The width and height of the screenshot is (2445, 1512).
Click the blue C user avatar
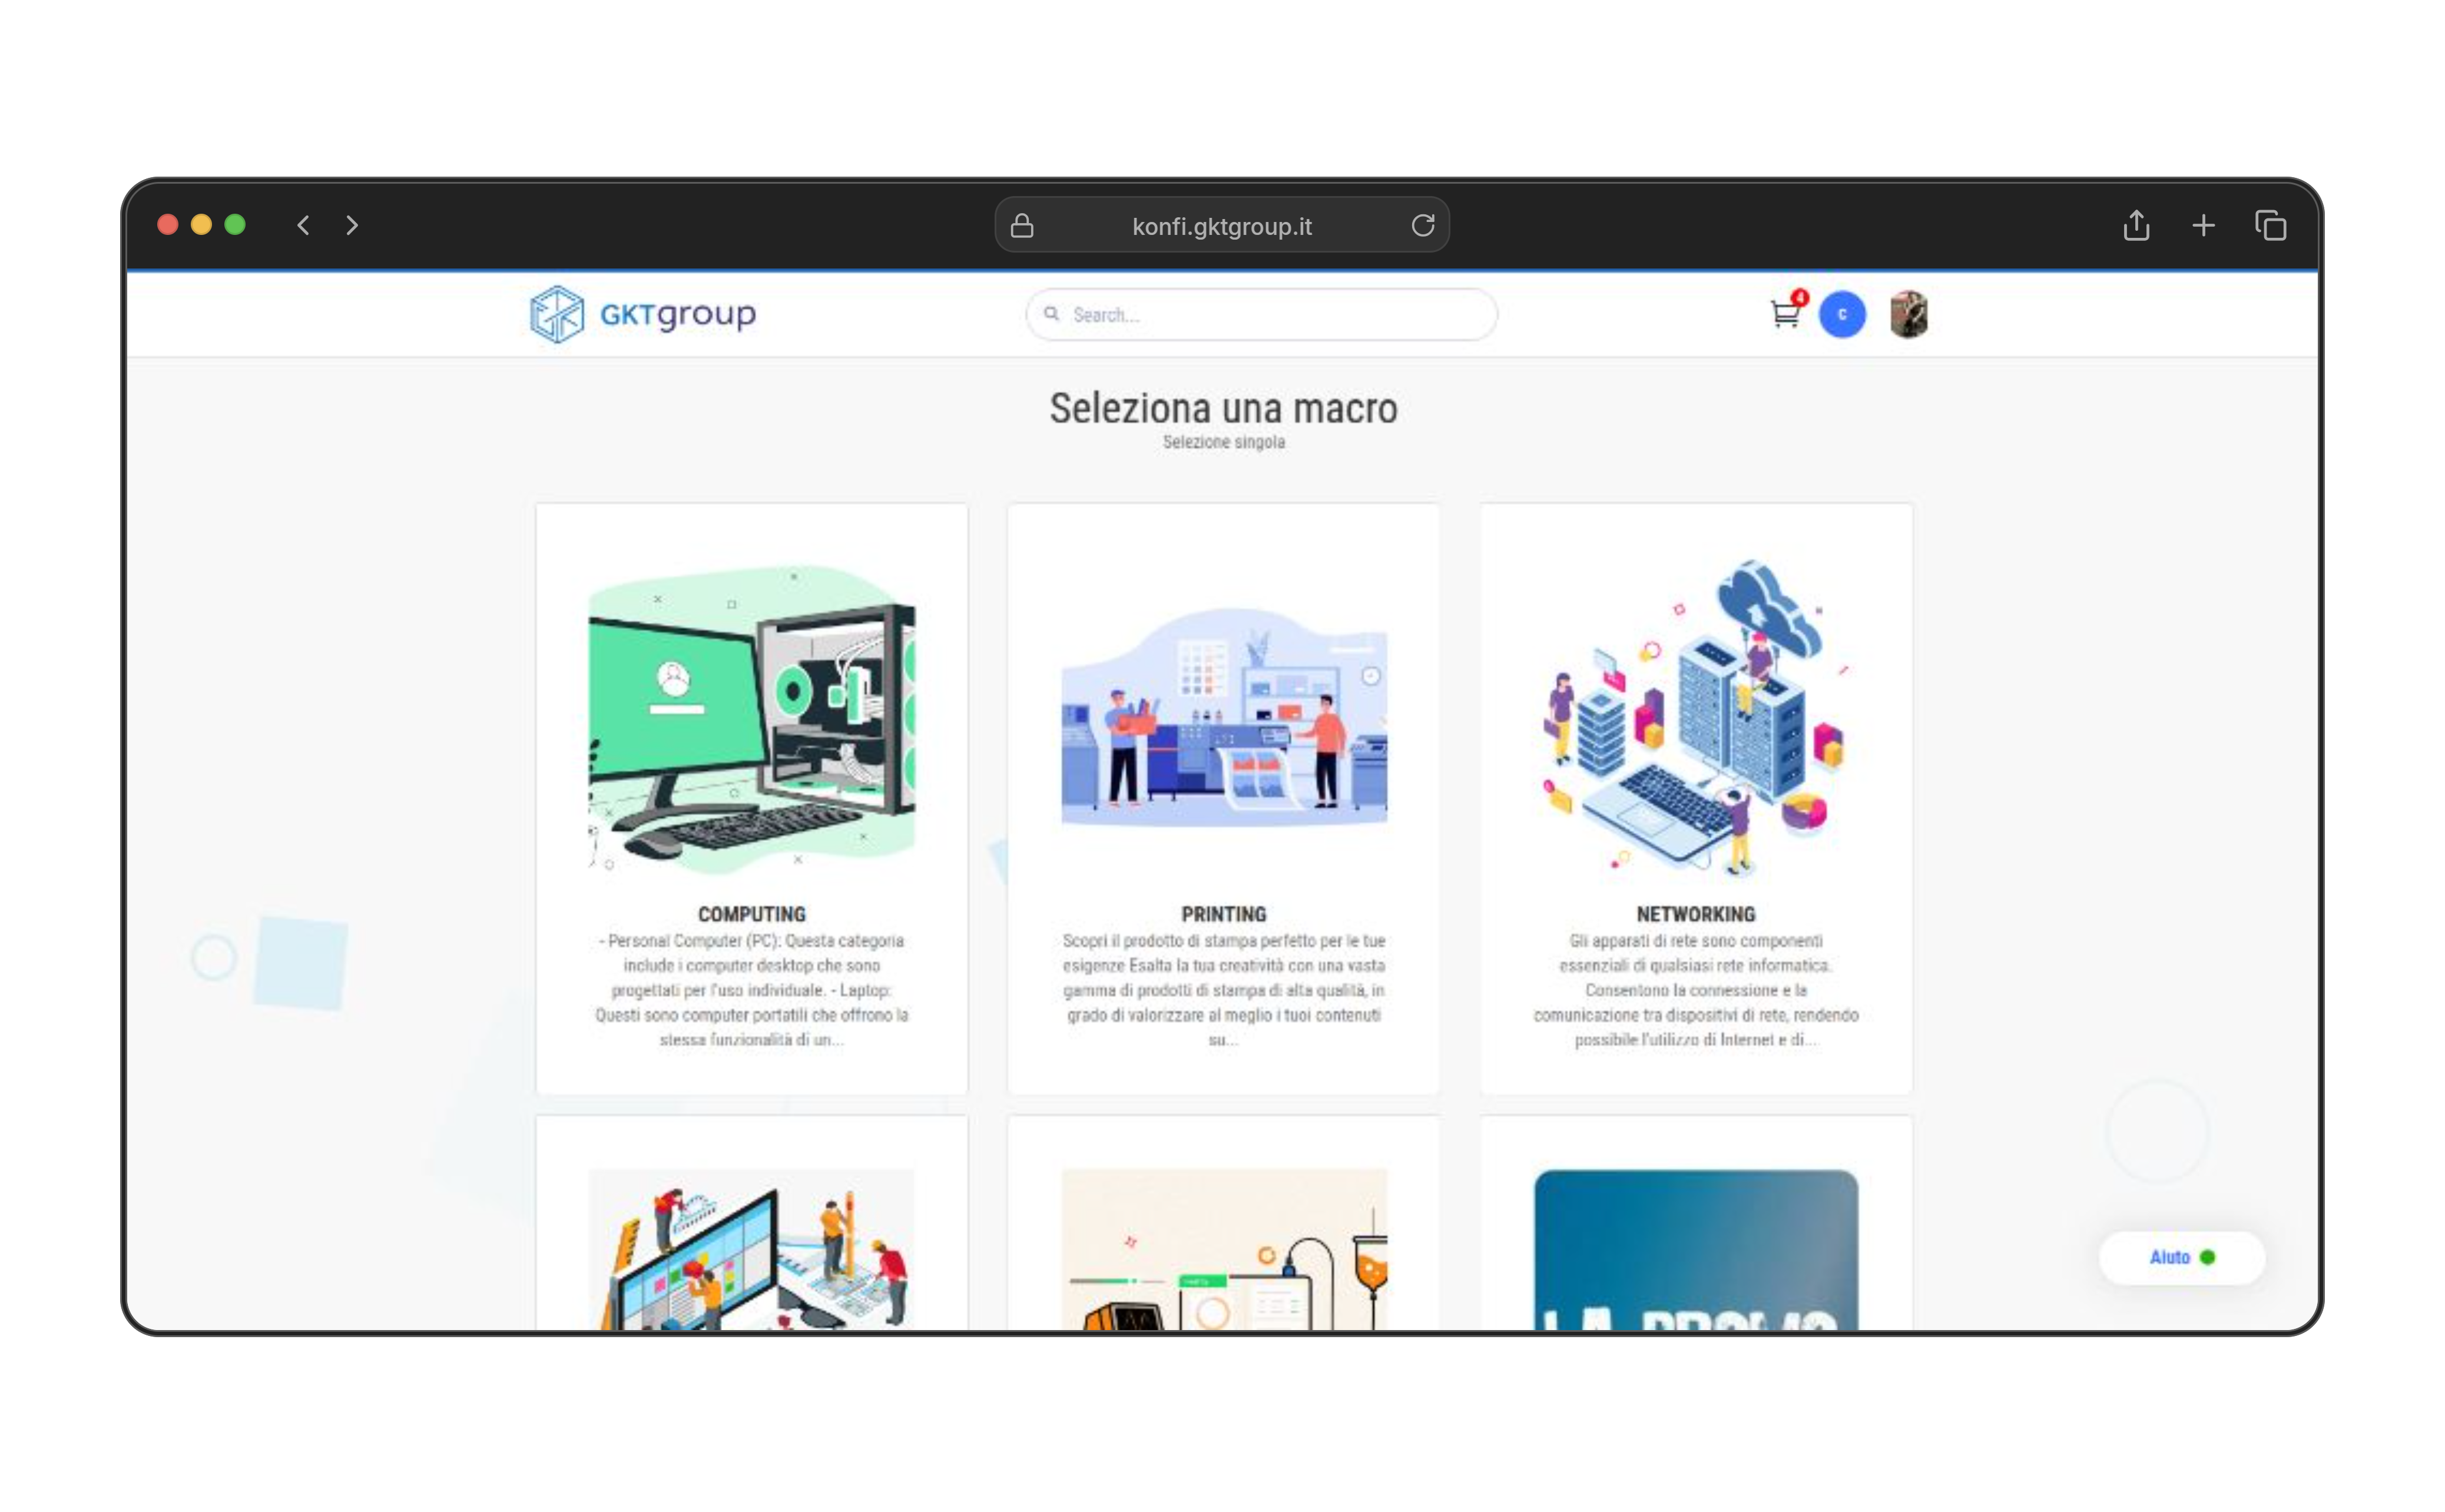click(1842, 315)
